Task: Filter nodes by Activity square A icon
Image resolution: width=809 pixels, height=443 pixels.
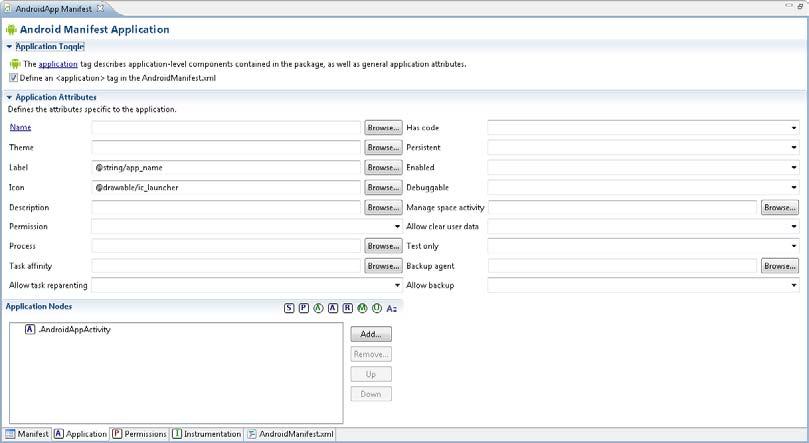Action: (333, 308)
